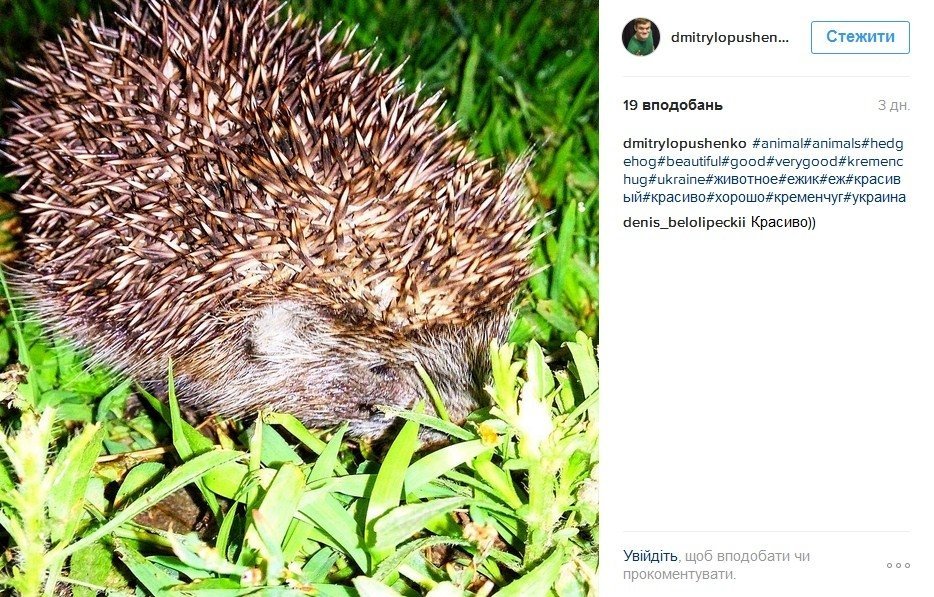Image resolution: width=934 pixels, height=597 pixels.
Task: Open the #ежик hashtag
Action: 799,179
